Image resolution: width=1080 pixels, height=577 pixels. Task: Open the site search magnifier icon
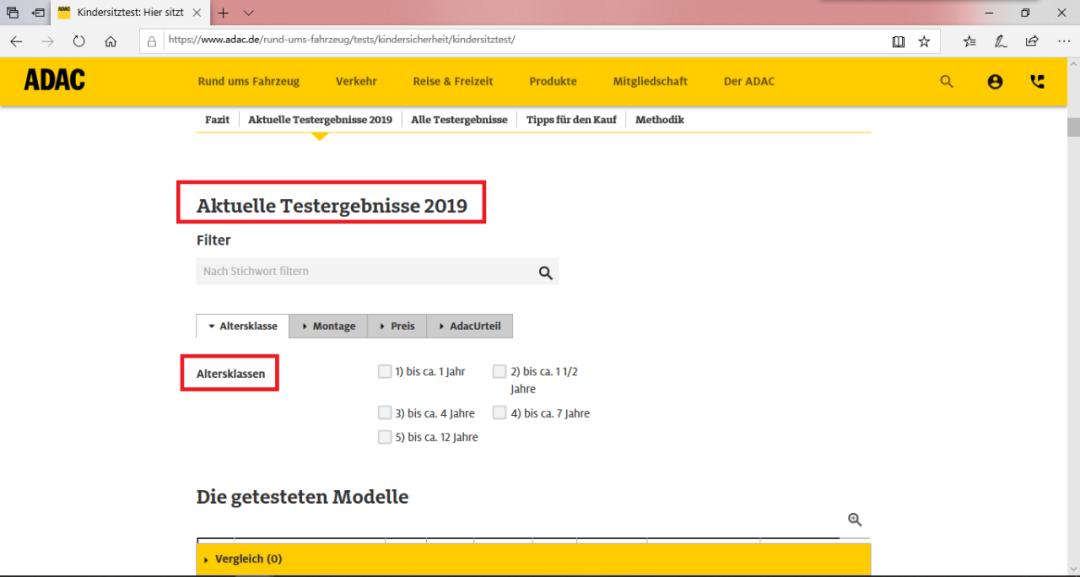pyautogui.click(x=947, y=81)
